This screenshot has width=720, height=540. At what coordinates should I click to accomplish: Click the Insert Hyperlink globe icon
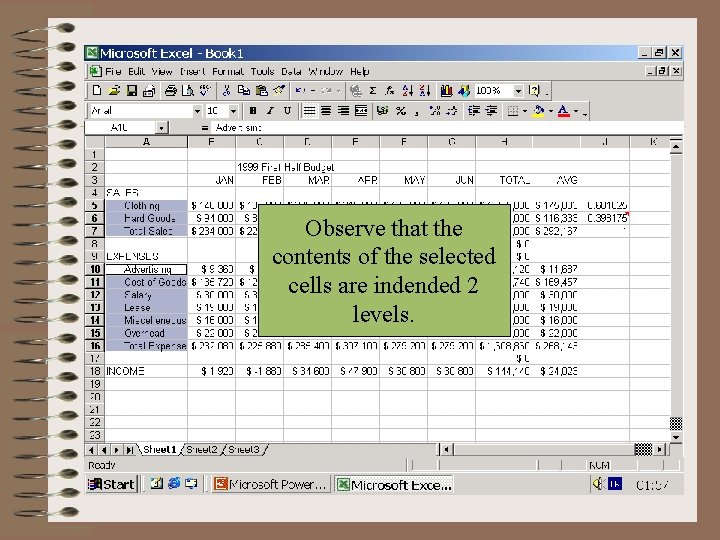(x=355, y=90)
